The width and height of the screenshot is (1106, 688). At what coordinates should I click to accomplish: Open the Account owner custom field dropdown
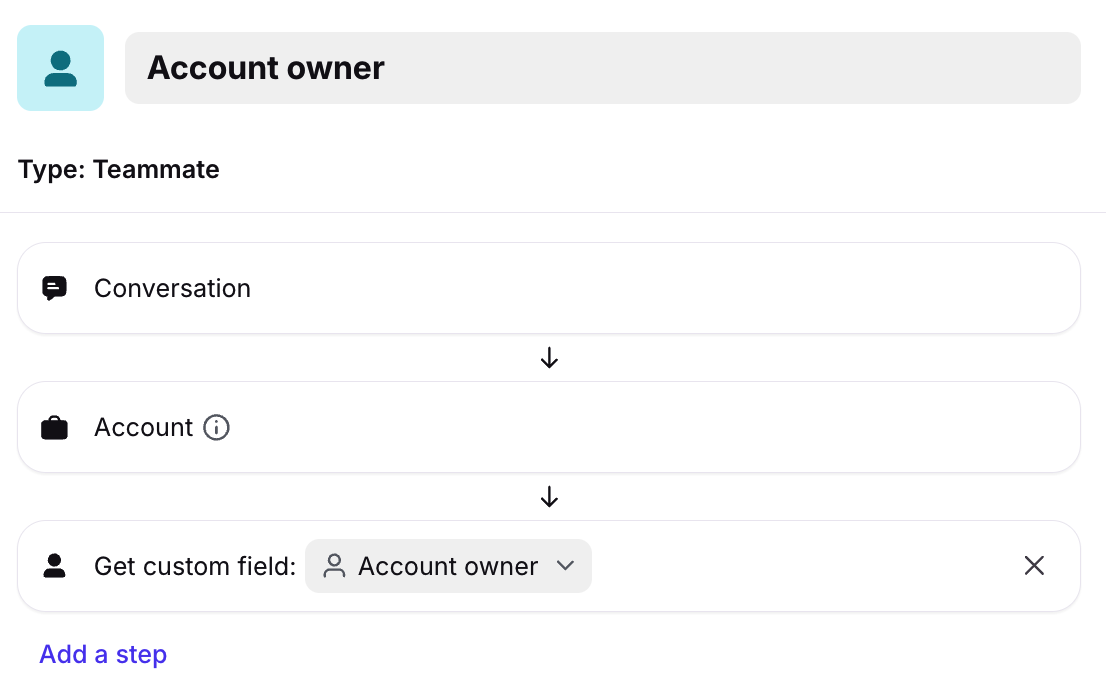tap(448, 567)
